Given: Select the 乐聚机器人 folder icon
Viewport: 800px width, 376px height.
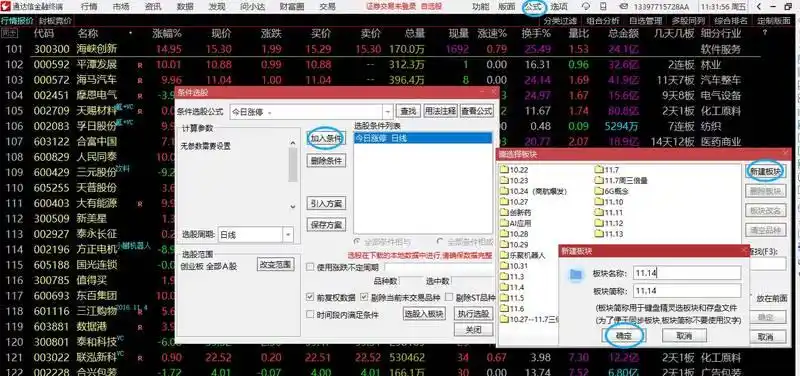Looking at the screenshot, I should tap(505, 256).
